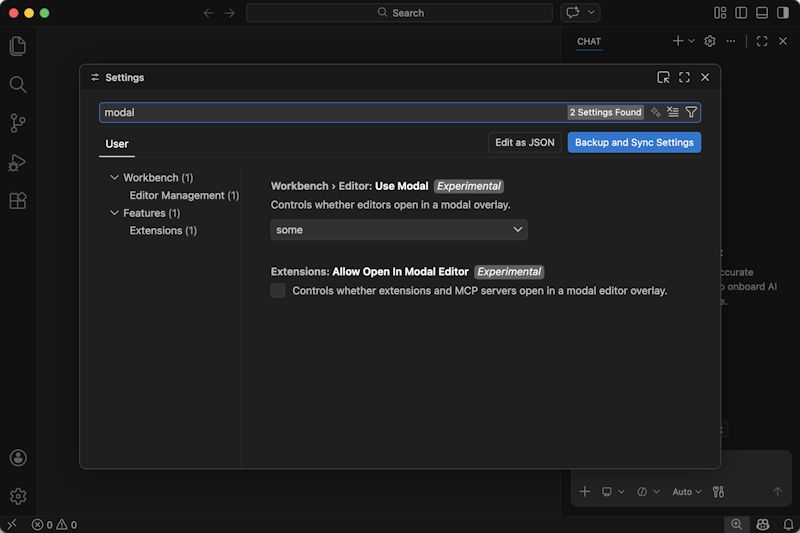This screenshot has width=800, height=533.
Task: Click the 2 Settings Found badge
Action: click(605, 112)
